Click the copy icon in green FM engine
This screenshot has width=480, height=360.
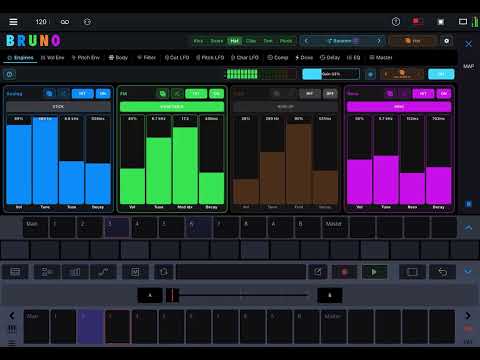point(163,94)
